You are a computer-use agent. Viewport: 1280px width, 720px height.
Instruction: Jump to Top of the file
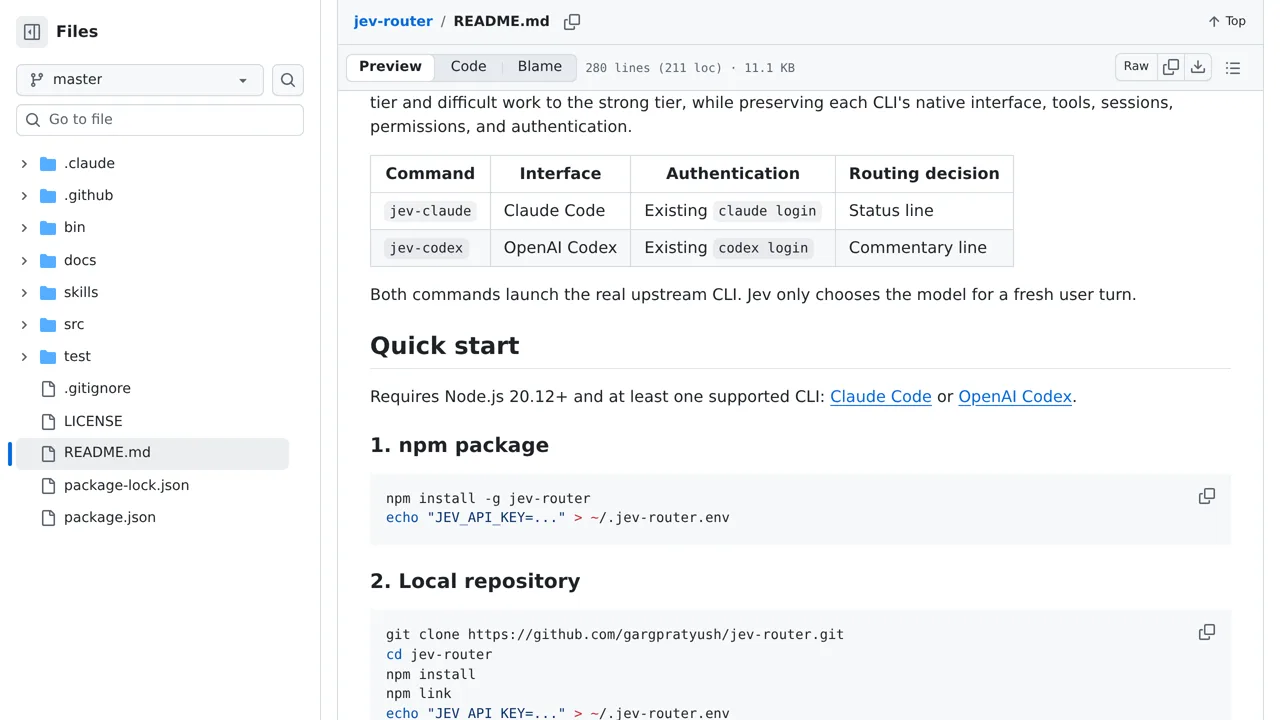[x=1226, y=21]
